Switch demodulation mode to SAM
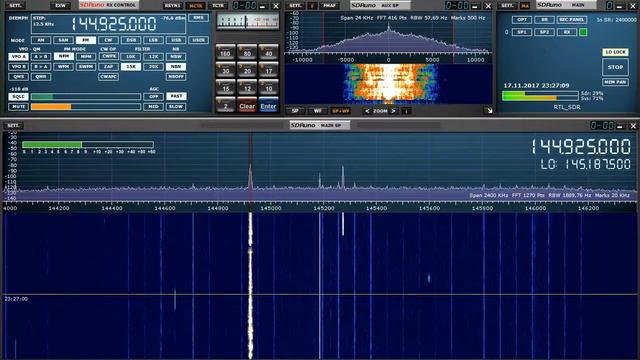 click(63, 40)
